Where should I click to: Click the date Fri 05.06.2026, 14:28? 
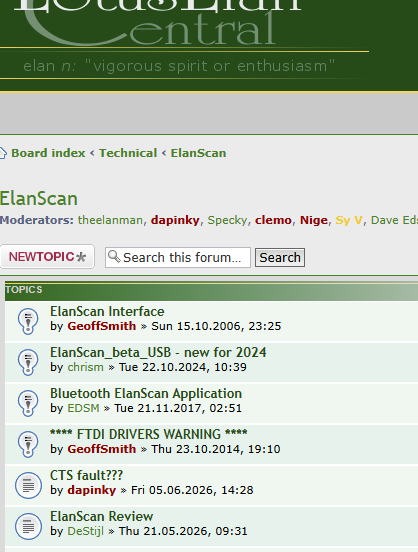coord(192,490)
